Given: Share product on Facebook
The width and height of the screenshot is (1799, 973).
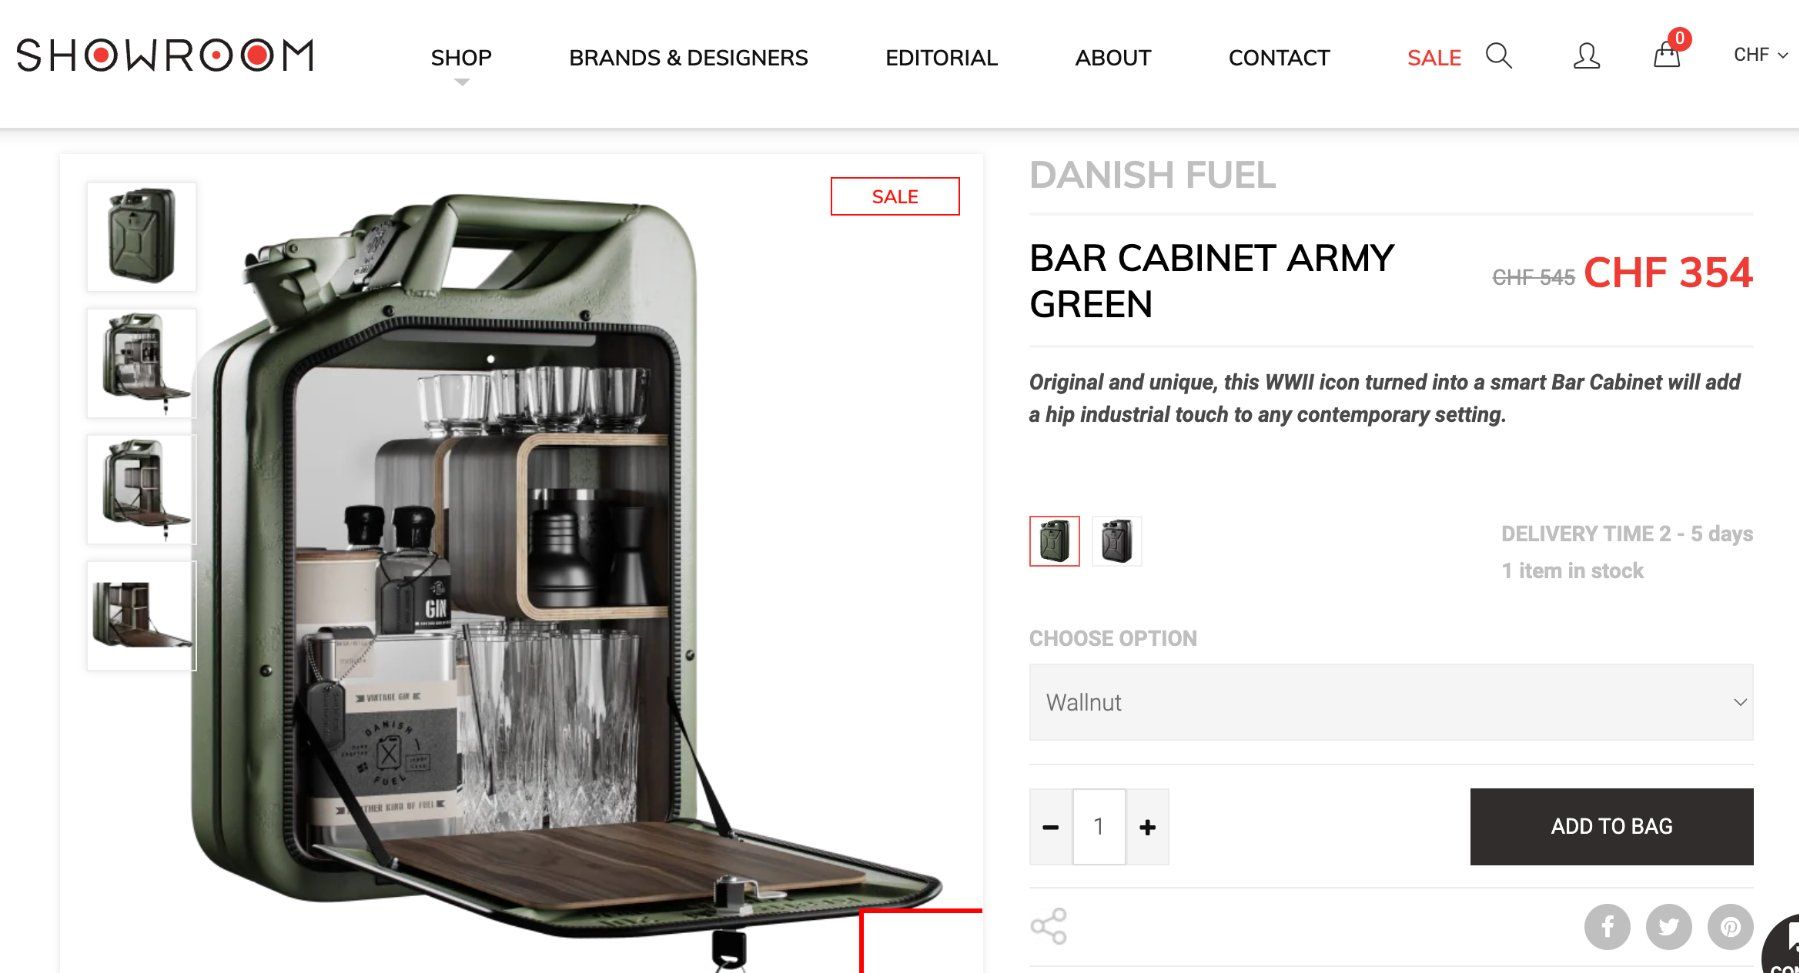Looking at the screenshot, I should (x=1607, y=926).
